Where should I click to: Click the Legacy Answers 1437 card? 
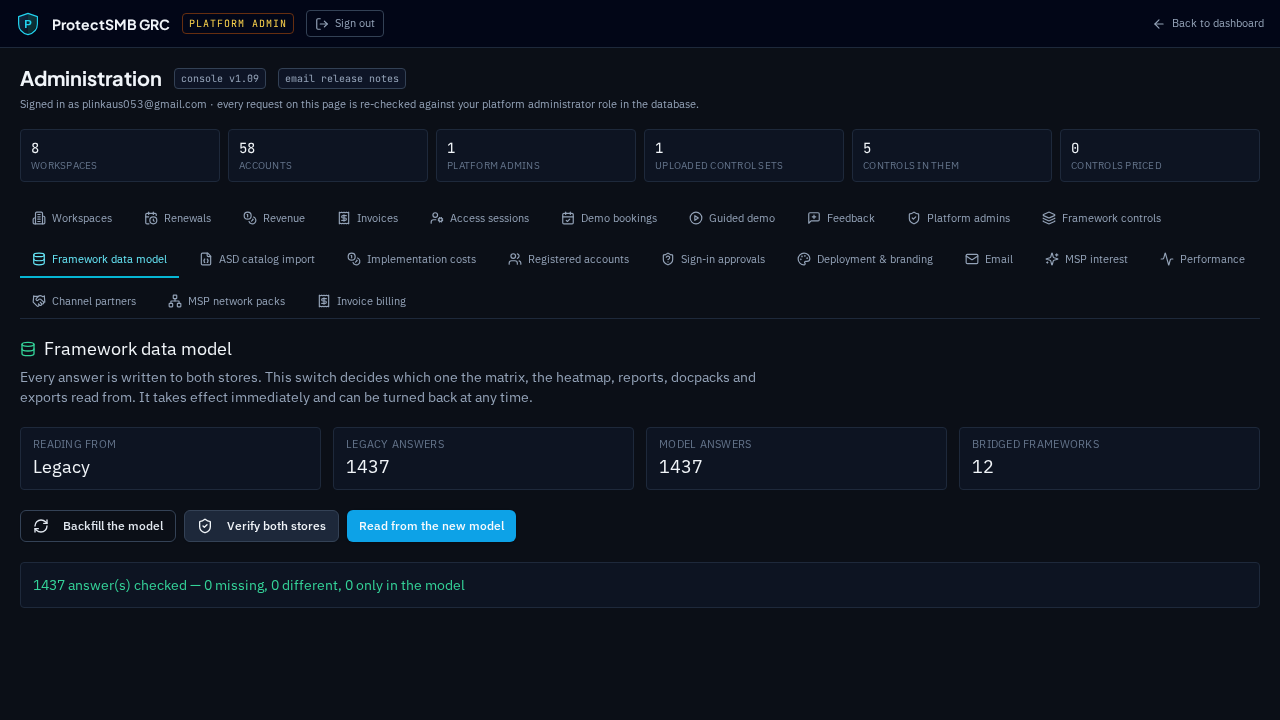click(x=483, y=459)
